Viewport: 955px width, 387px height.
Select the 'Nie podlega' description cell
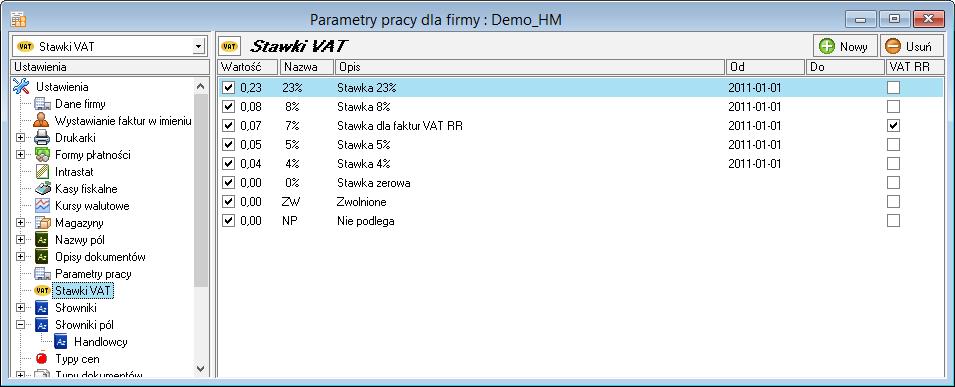tap(365, 221)
